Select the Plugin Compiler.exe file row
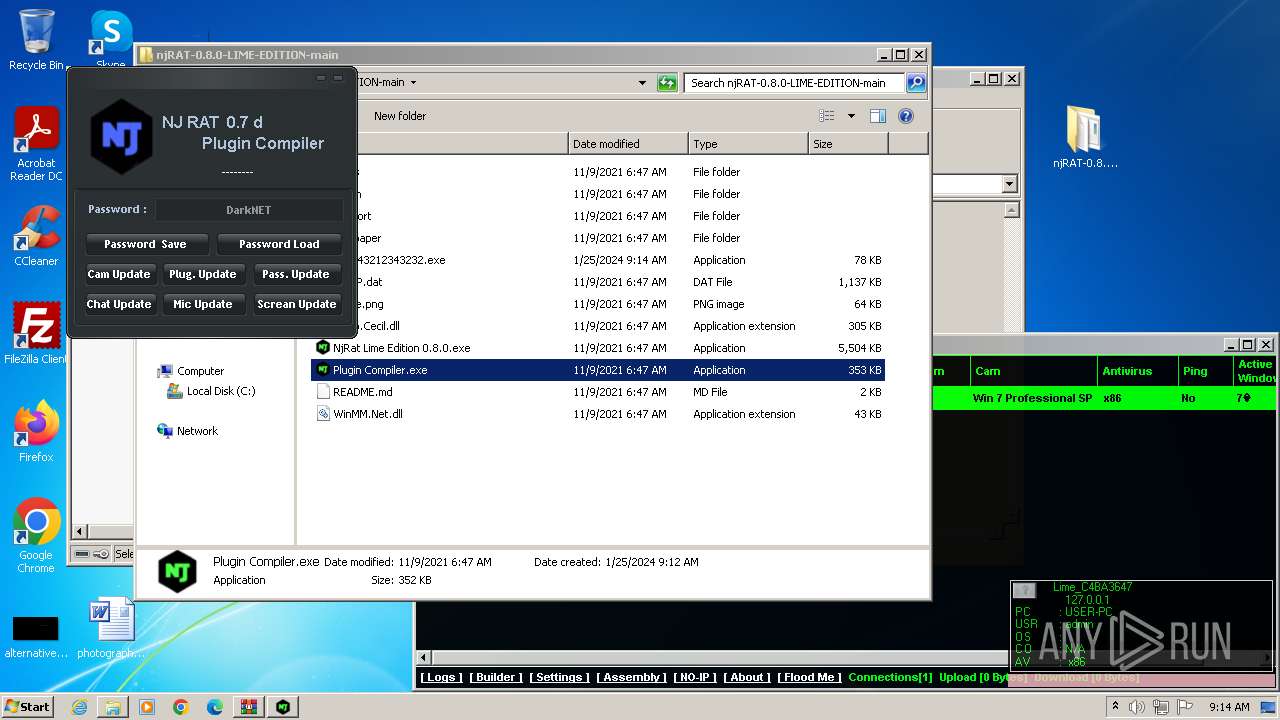The image size is (1280, 720). [x=598, y=370]
